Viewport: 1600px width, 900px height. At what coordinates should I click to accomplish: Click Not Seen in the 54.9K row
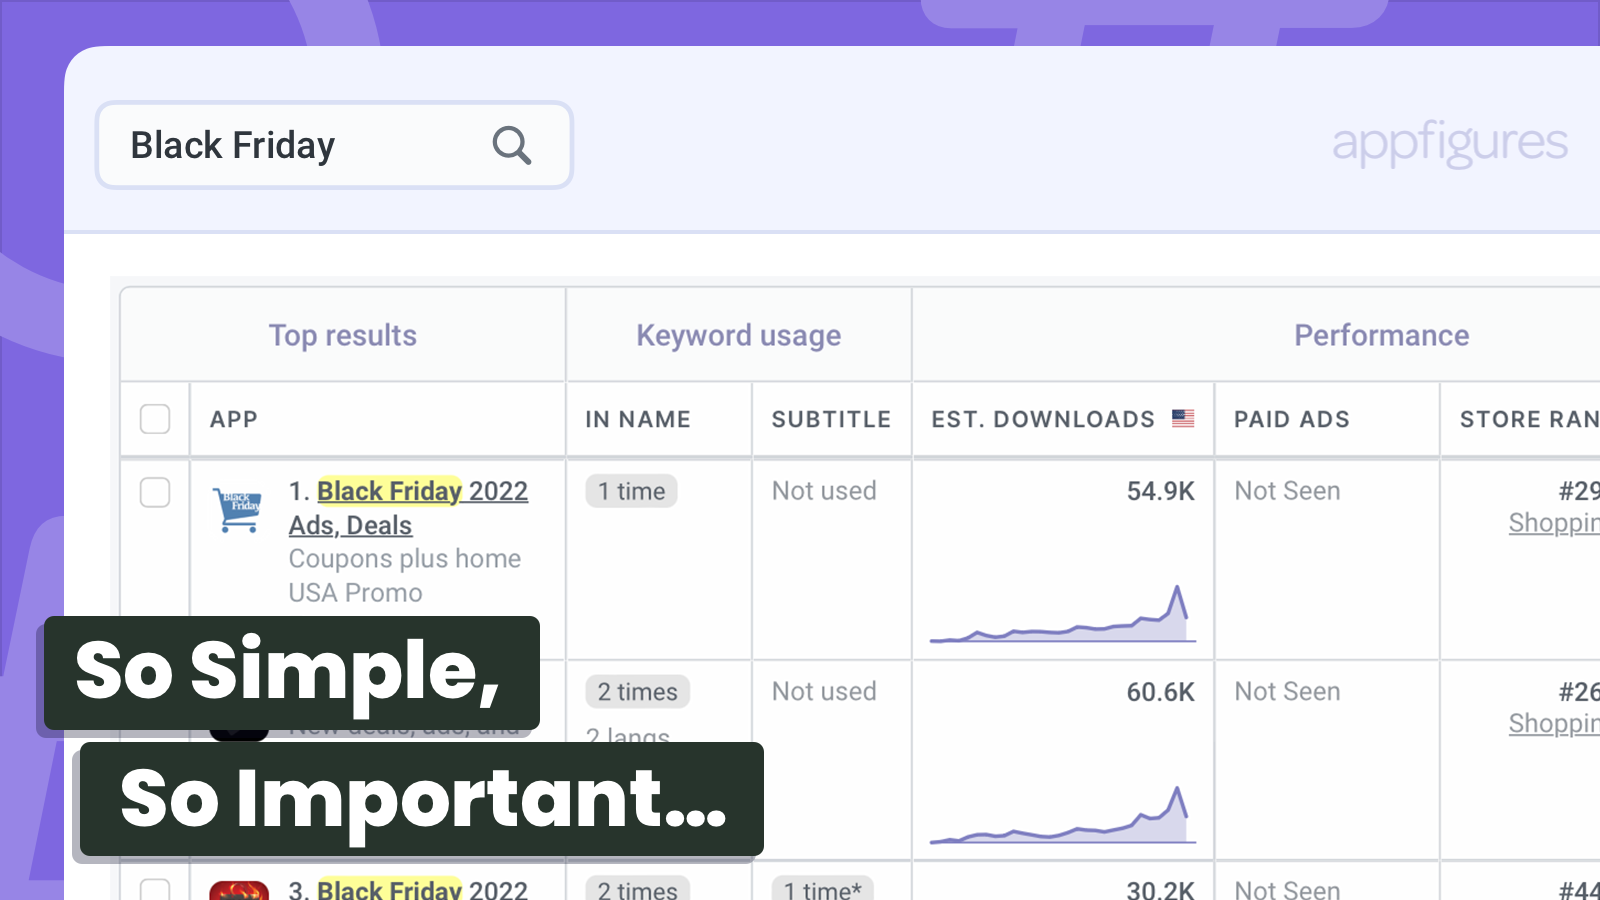(1287, 491)
